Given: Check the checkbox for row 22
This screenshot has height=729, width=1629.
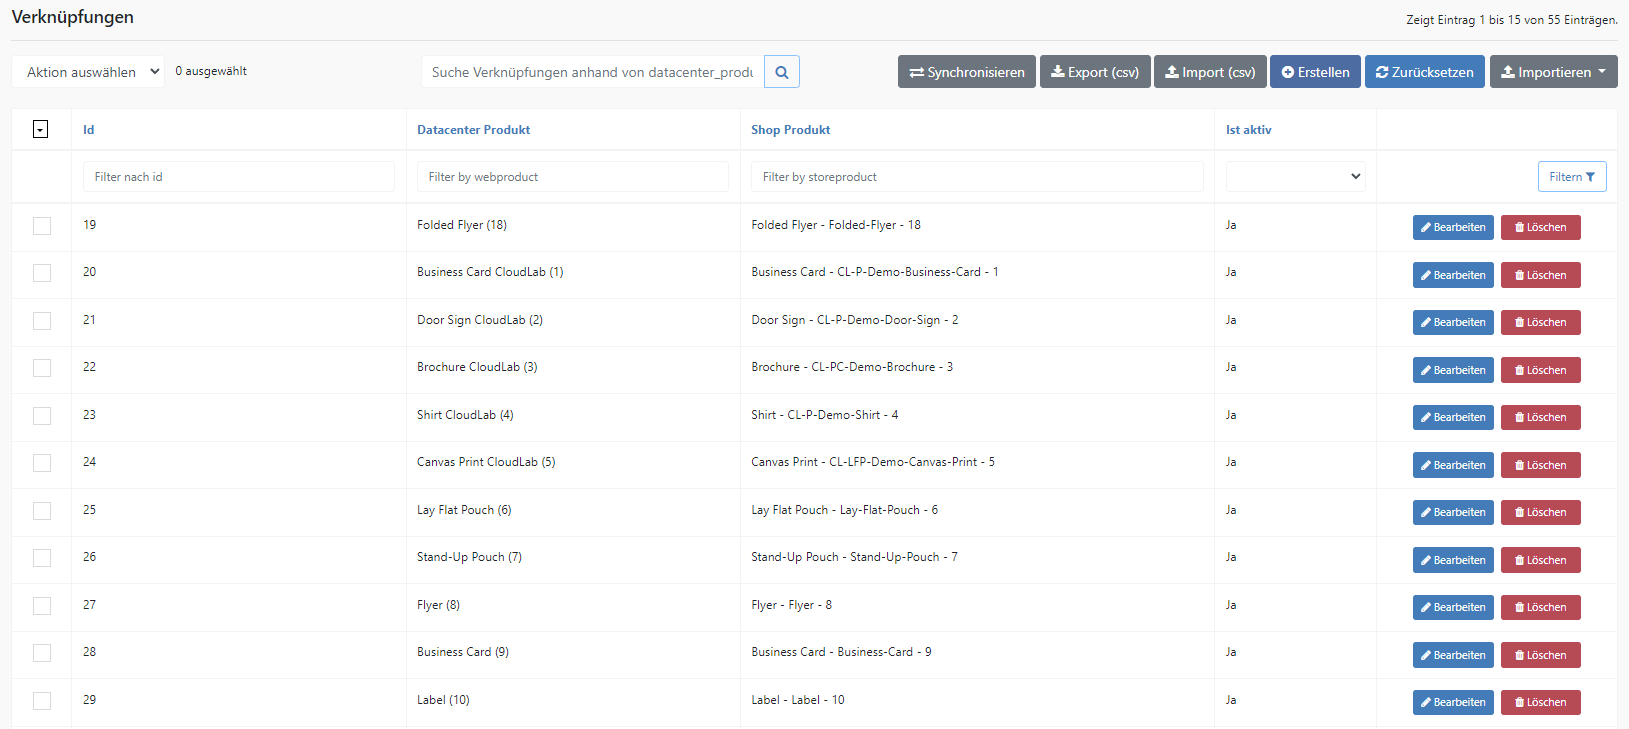Looking at the screenshot, I should [42, 368].
